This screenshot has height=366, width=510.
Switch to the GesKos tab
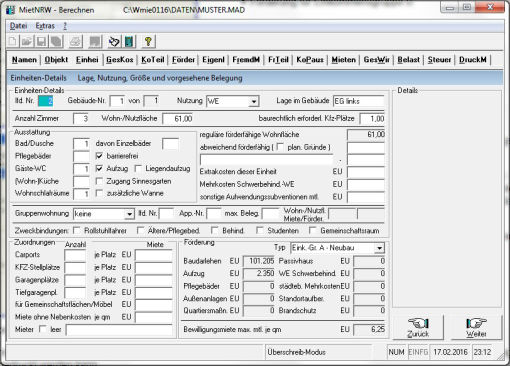pos(120,60)
